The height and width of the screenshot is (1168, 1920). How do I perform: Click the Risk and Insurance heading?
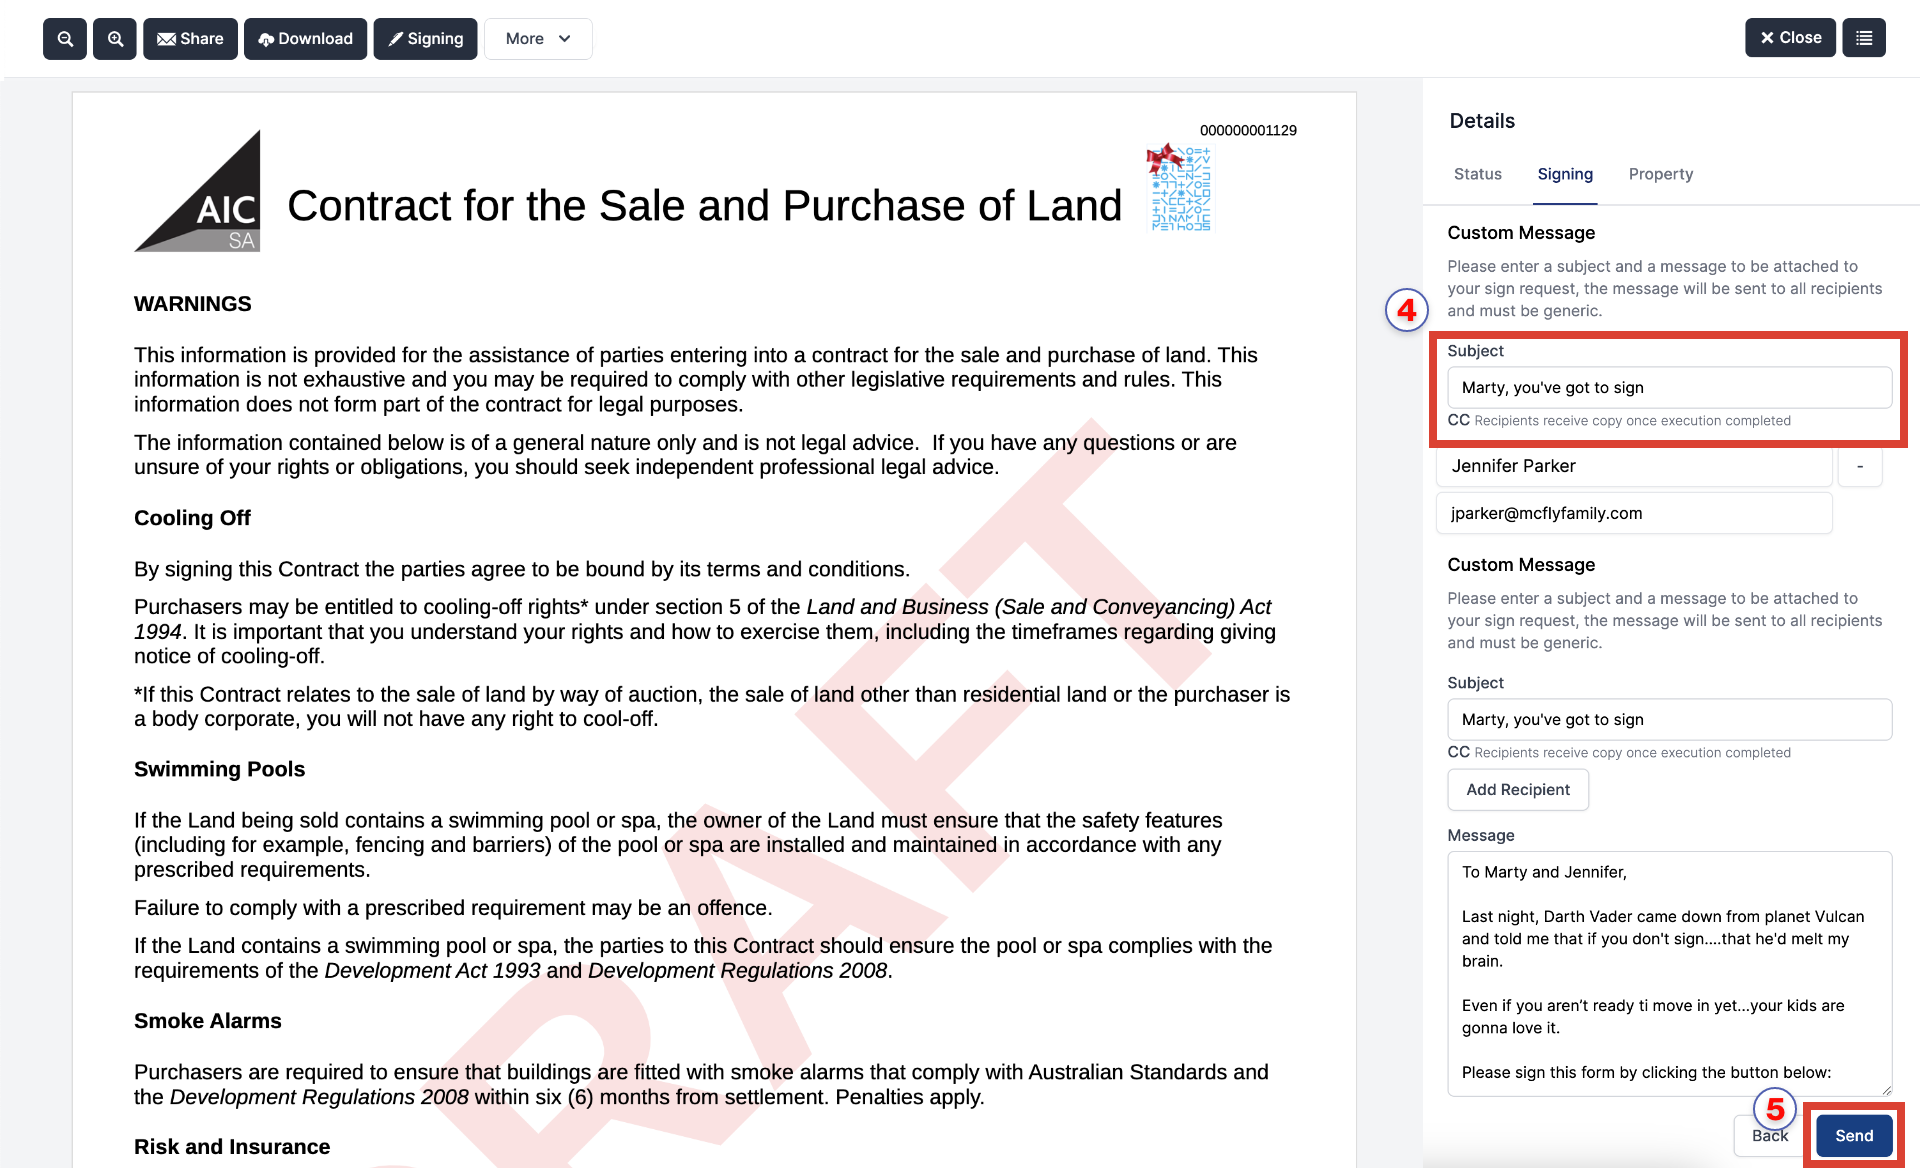pyautogui.click(x=232, y=1147)
